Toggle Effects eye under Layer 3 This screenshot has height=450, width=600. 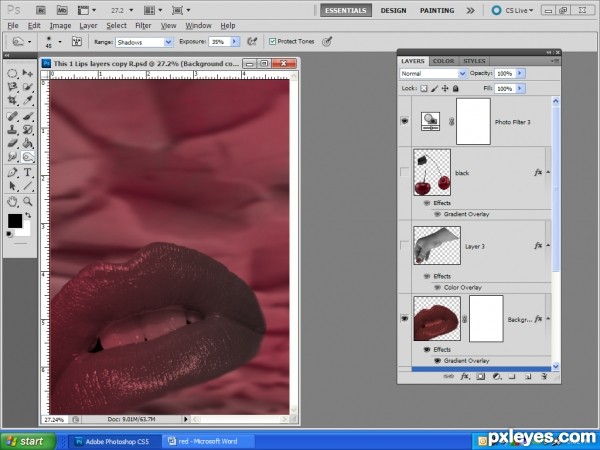click(427, 276)
